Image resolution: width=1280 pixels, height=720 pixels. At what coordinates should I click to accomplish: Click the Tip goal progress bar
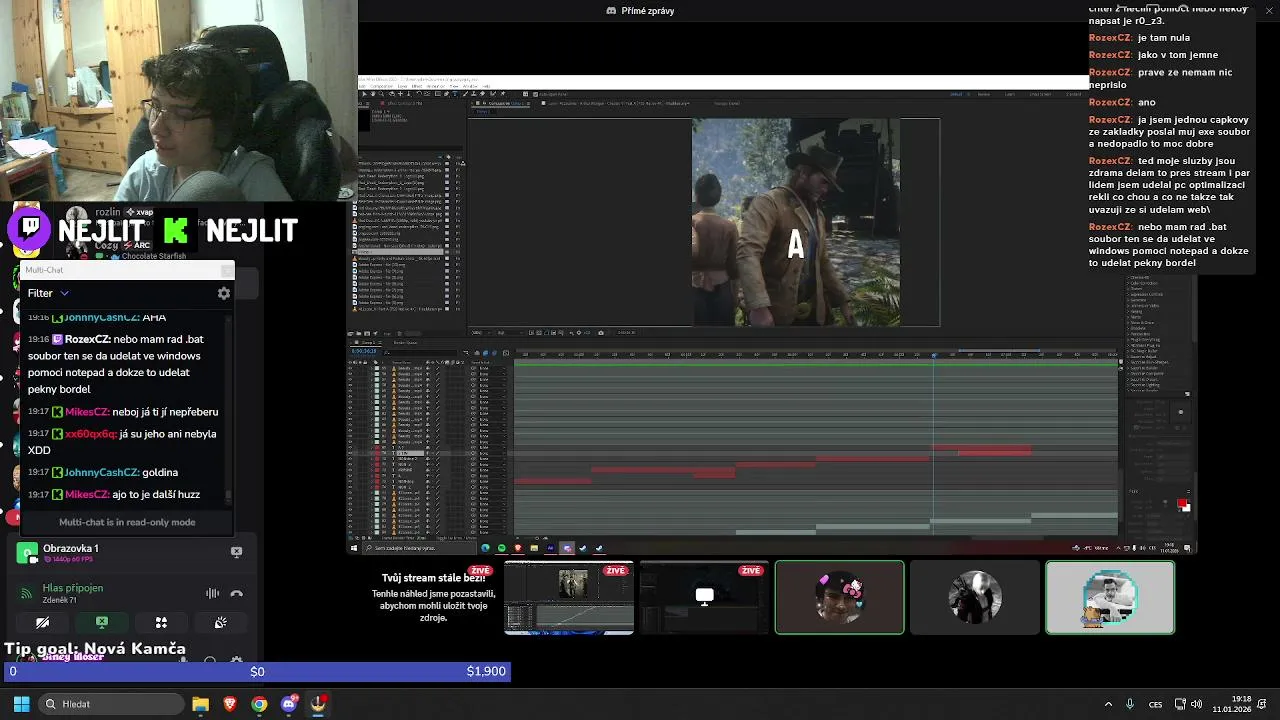[256, 671]
